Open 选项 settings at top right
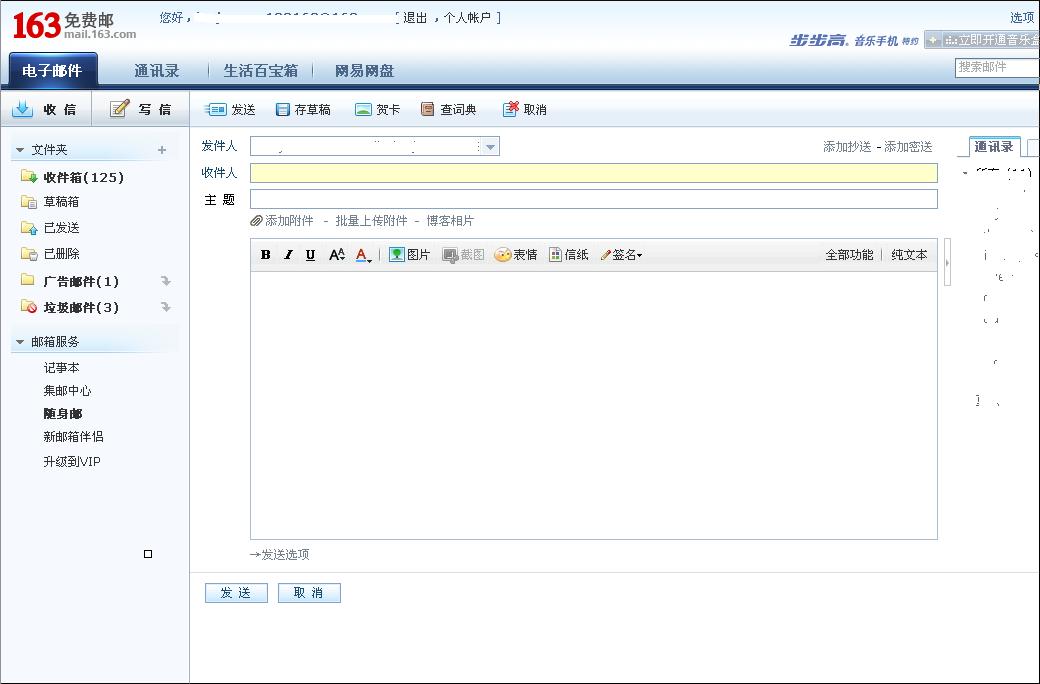1040x684 pixels. click(x=1022, y=18)
